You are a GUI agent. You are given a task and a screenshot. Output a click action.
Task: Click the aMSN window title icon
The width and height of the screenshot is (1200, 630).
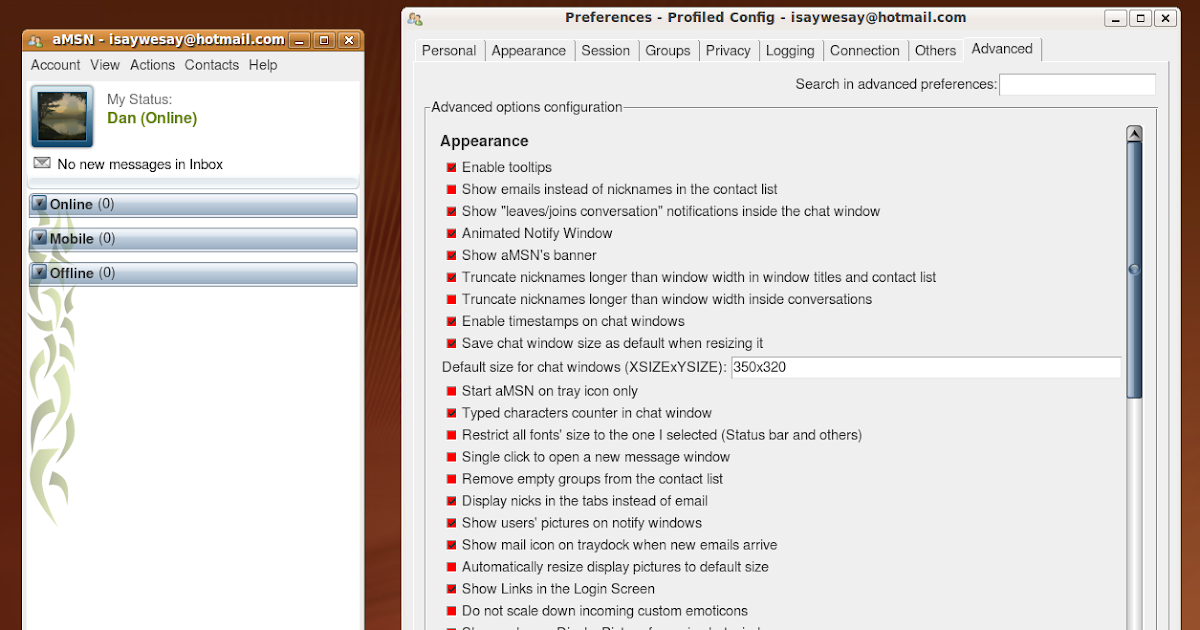point(35,40)
